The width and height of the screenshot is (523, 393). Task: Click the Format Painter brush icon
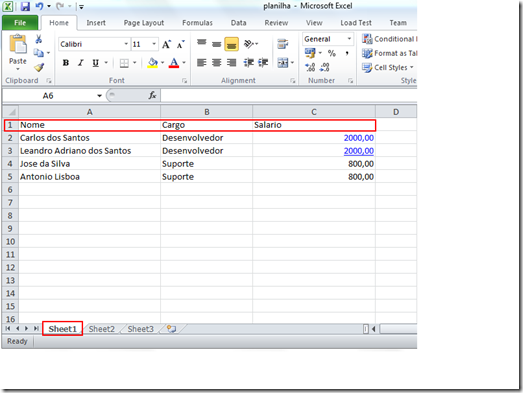point(39,68)
